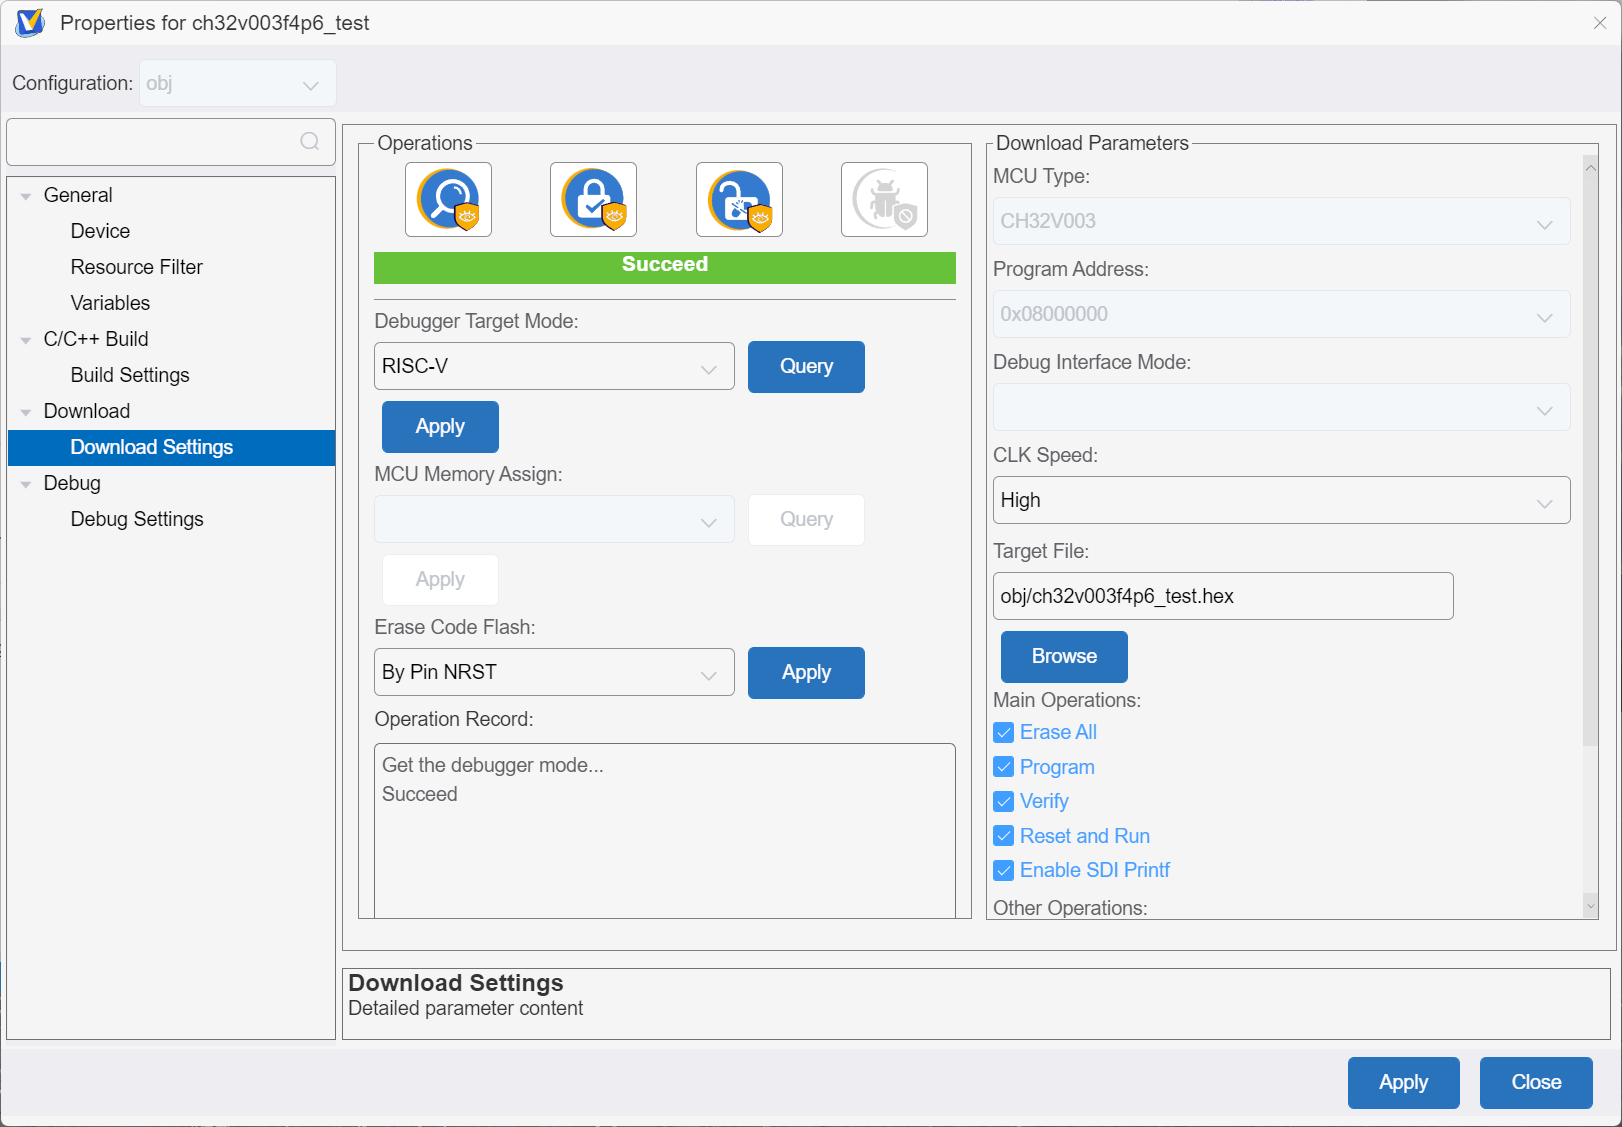
Task: Click the bottom Close button
Action: (x=1536, y=1083)
